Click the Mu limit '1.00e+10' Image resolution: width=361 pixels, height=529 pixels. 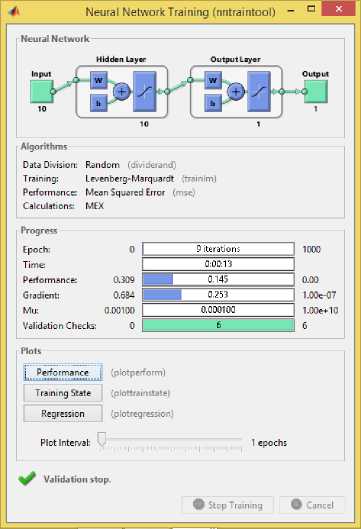pyautogui.click(x=320, y=310)
